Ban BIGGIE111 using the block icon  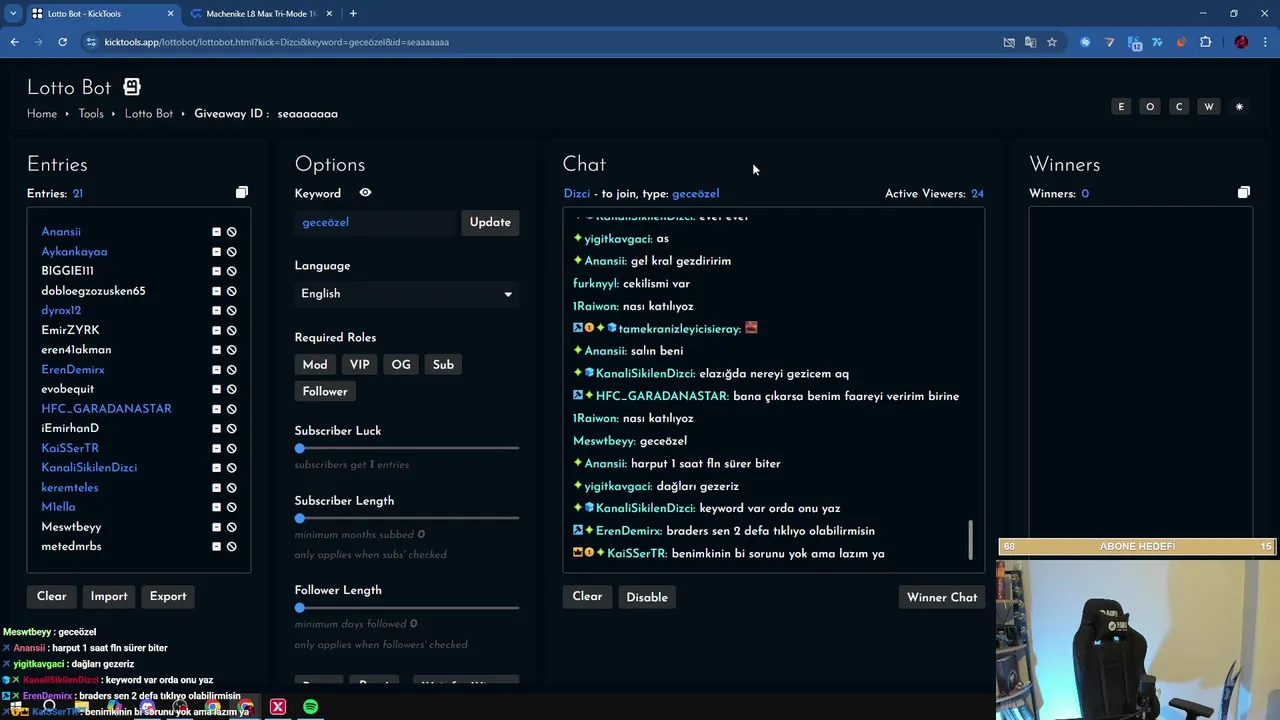coord(231,271)
